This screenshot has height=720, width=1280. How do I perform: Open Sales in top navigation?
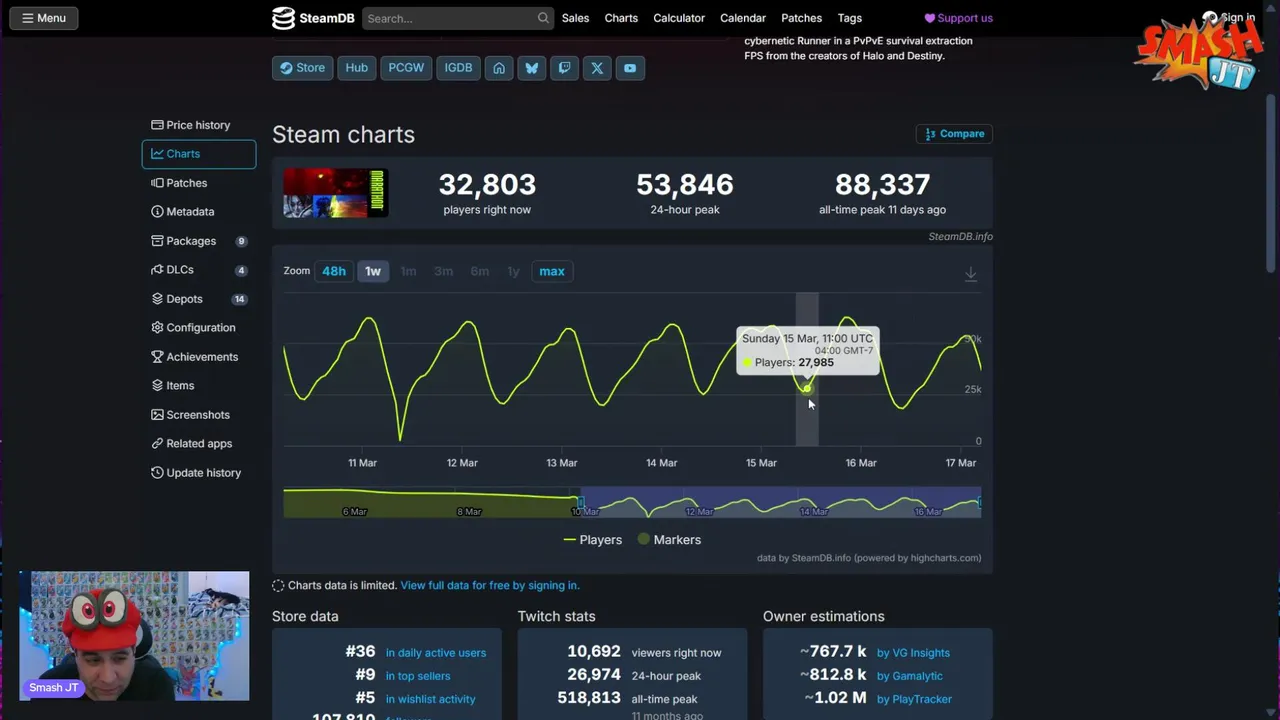[575, 18]
